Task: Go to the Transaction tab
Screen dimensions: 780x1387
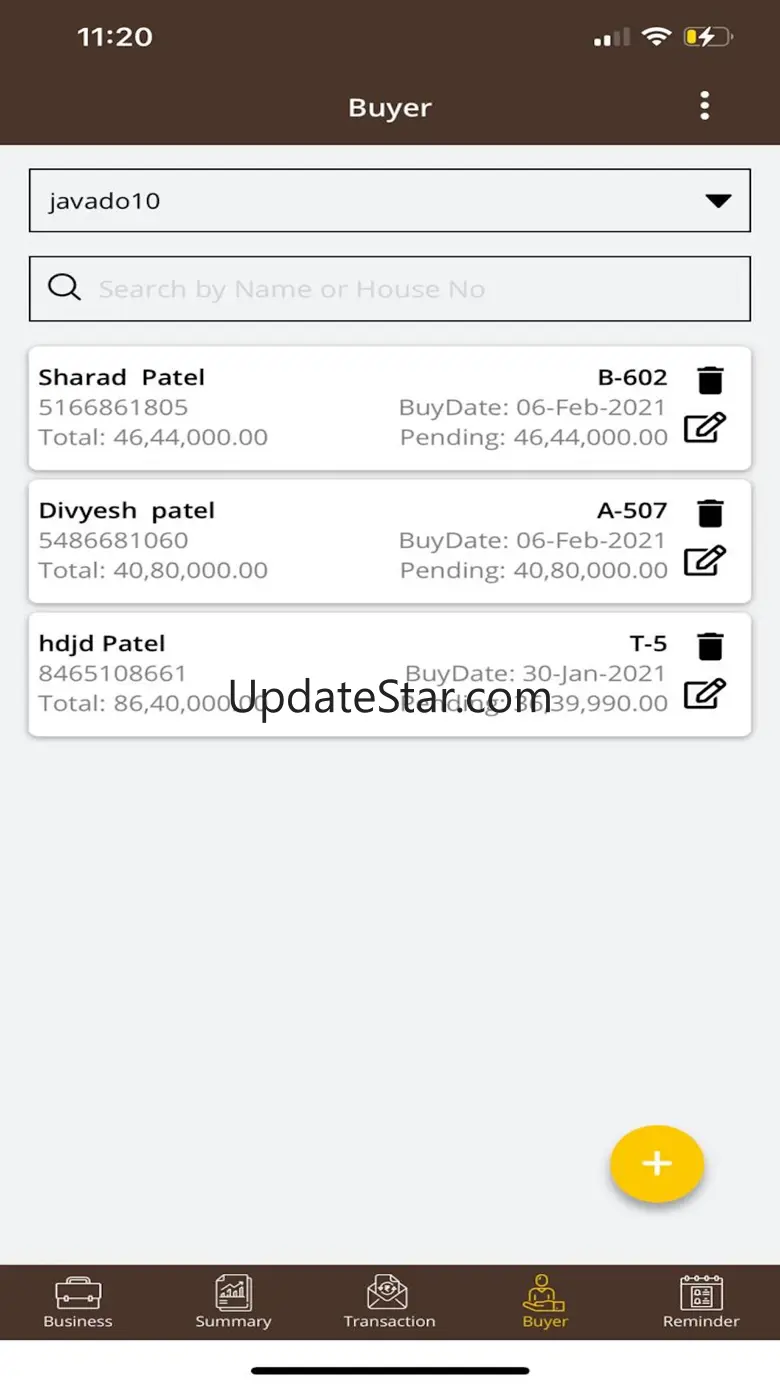Action: [389, 1302]
